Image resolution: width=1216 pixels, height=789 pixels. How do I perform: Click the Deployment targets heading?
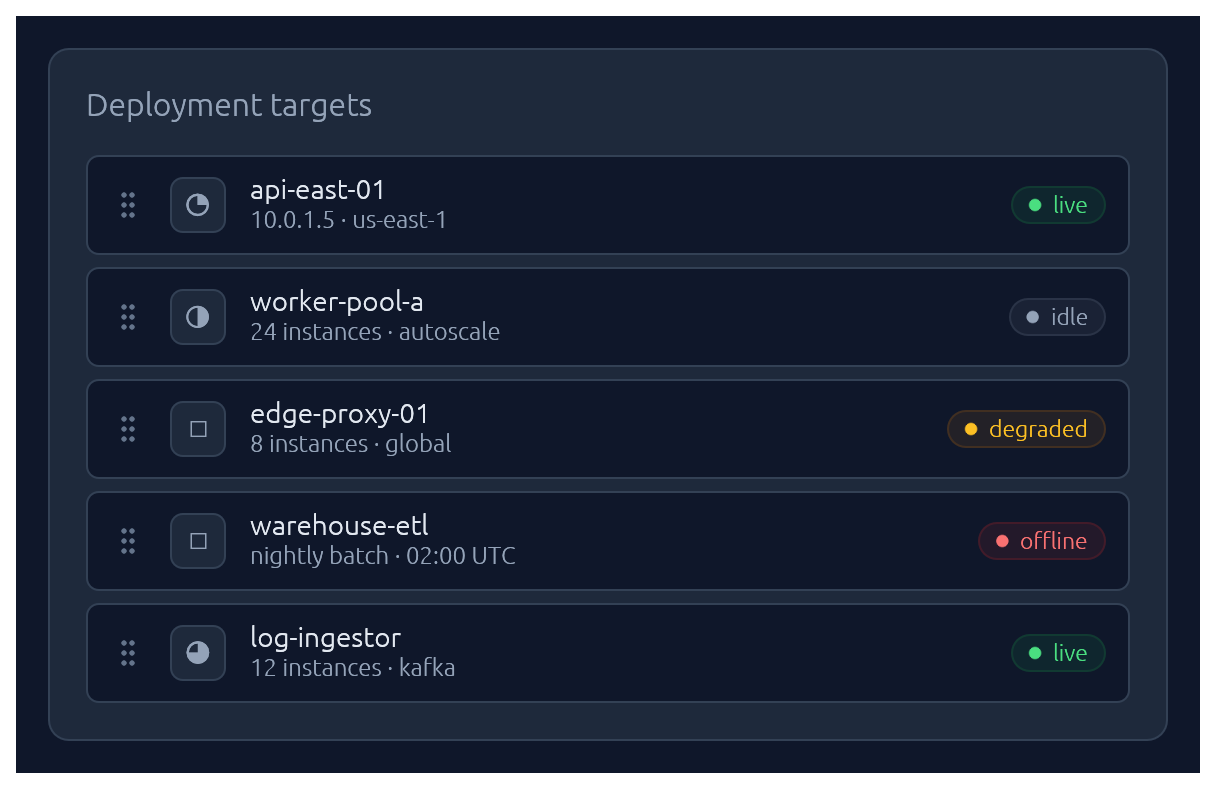229,105
